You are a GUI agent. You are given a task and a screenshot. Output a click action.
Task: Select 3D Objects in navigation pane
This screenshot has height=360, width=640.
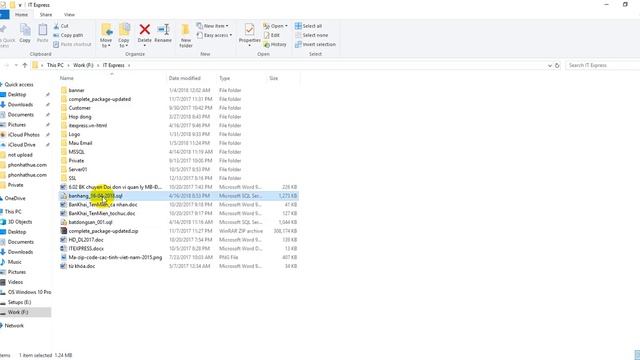click(x=20, y=222)
